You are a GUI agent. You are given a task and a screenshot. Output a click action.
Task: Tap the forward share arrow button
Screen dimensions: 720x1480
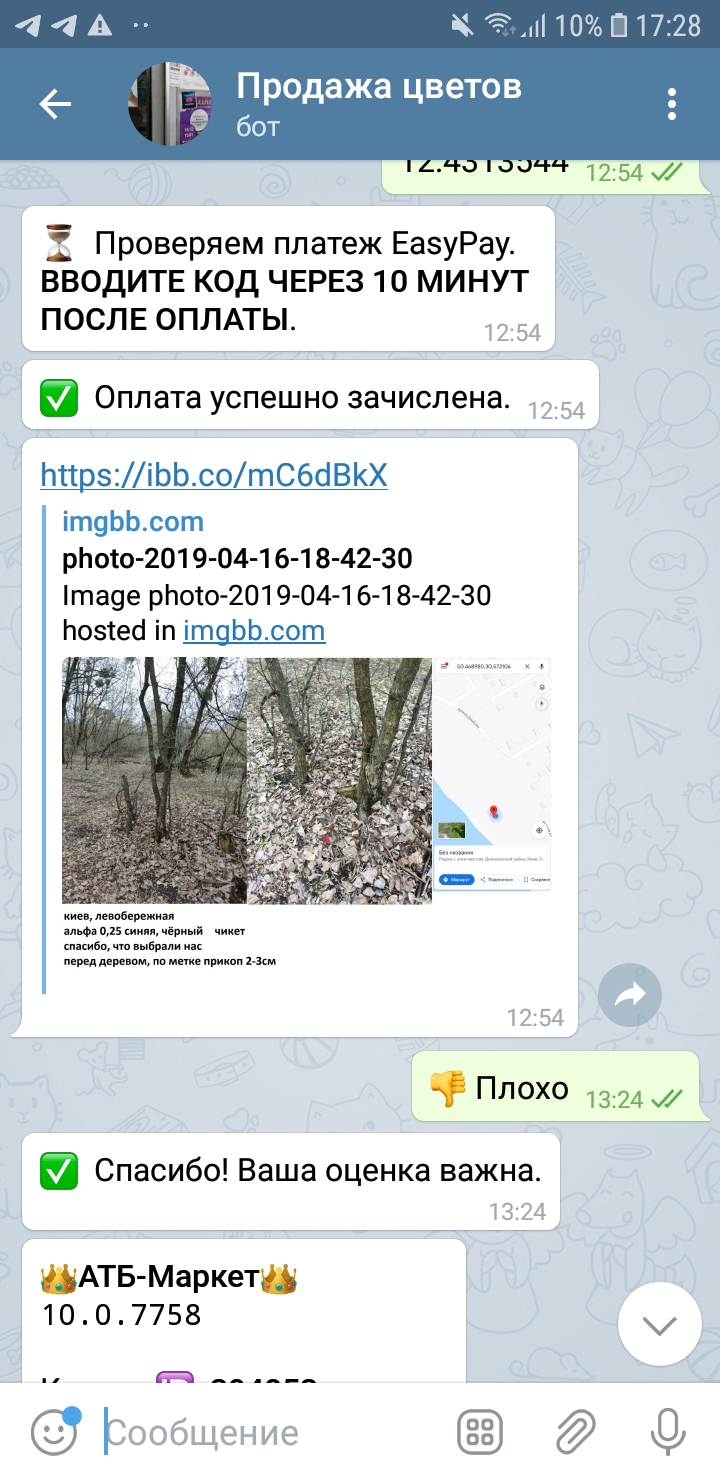coord(630,994)
